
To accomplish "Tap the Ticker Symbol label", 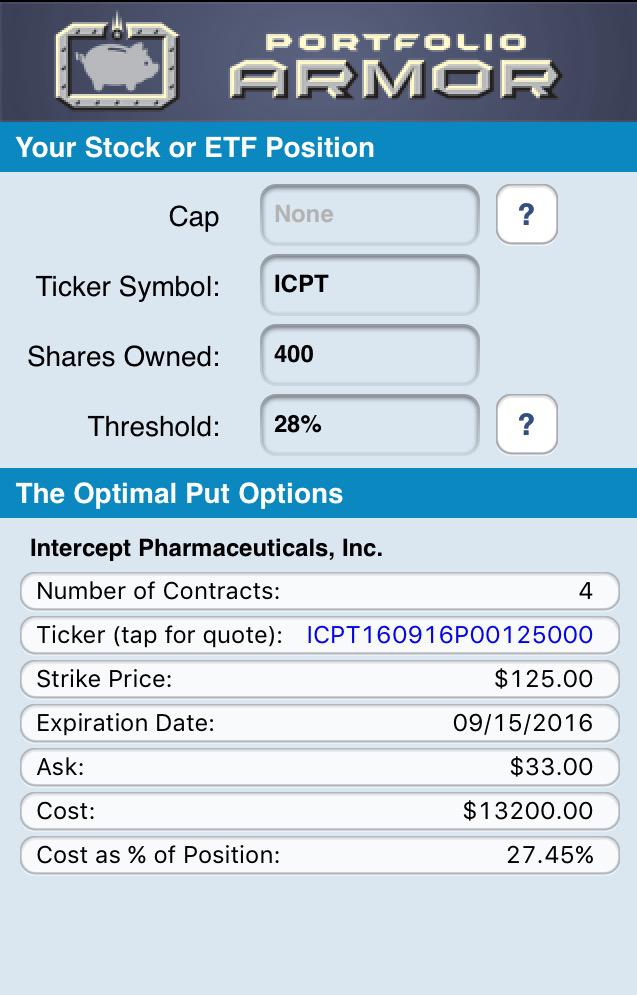I will point(128,287).
